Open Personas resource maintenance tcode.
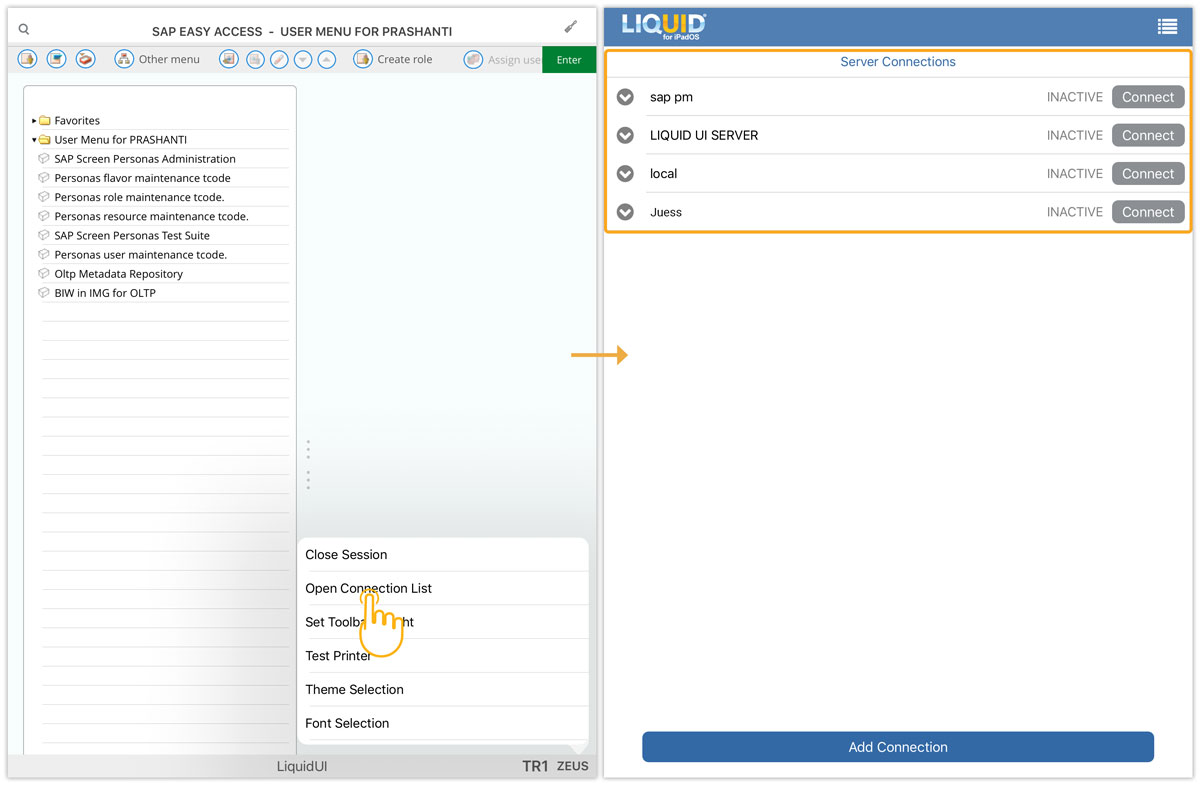This screenshot has height=785, width=1200. click(x=151, y=216)
